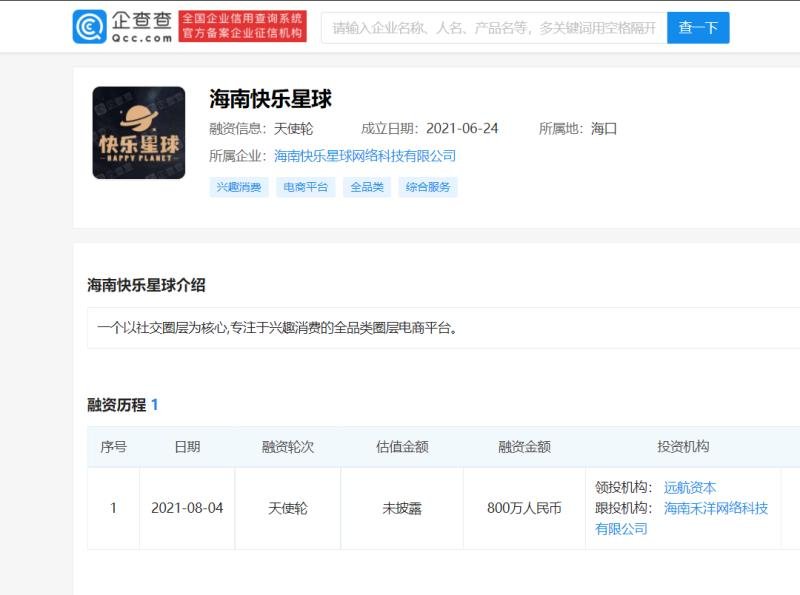Click the 海南快乐星球介绍 section heading
800x595 pixels.
click(x=146, y=285)
